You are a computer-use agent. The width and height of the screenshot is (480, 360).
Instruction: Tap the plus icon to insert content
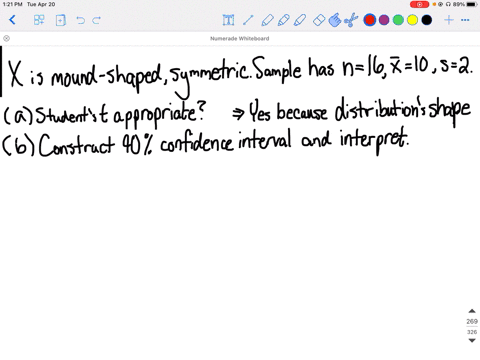(x=449, y=20)
